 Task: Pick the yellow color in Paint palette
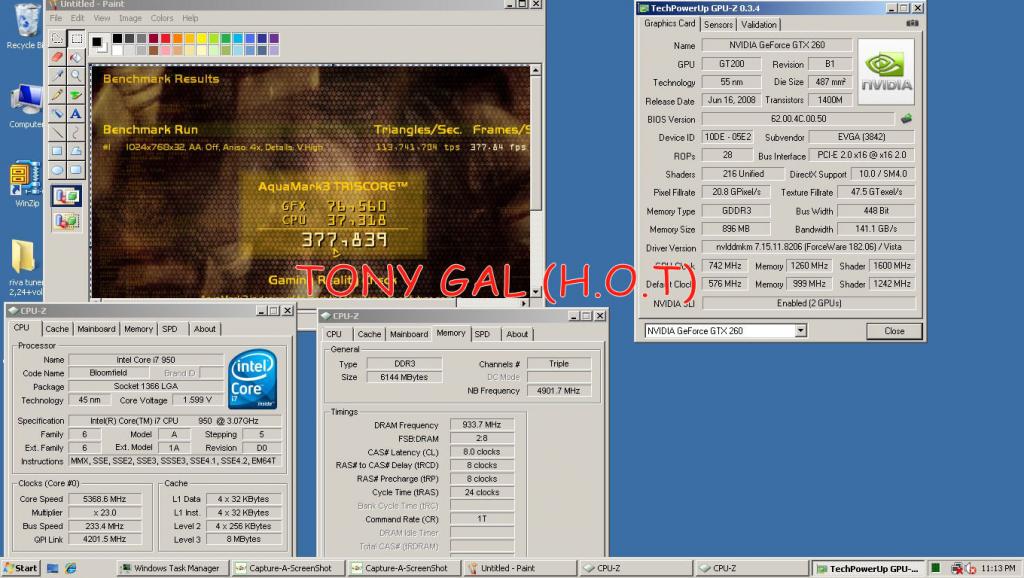[x=201, y=39]
